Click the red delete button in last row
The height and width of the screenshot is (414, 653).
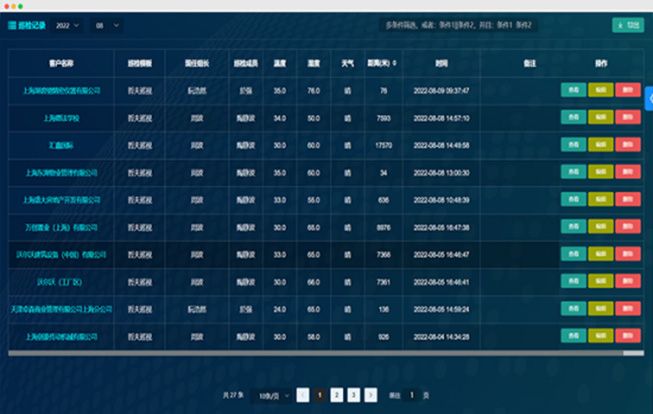pos(628,336)
